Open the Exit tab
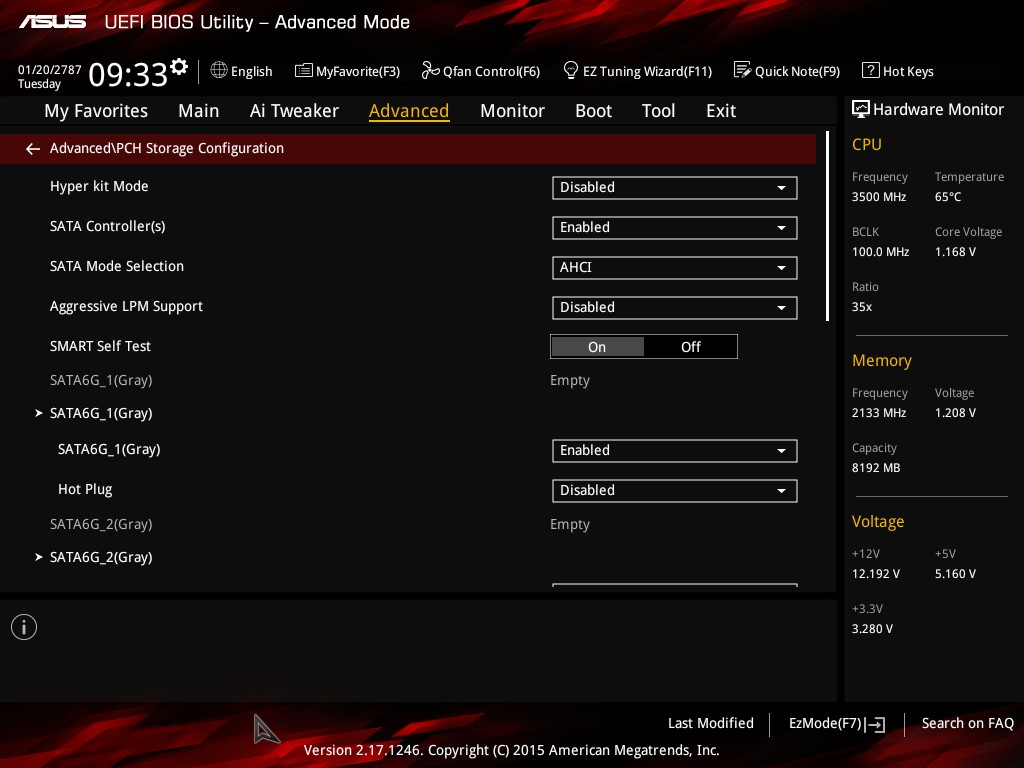Image resolution: width=1024 pixels, height=768 pixels. [x=721, y=111]
